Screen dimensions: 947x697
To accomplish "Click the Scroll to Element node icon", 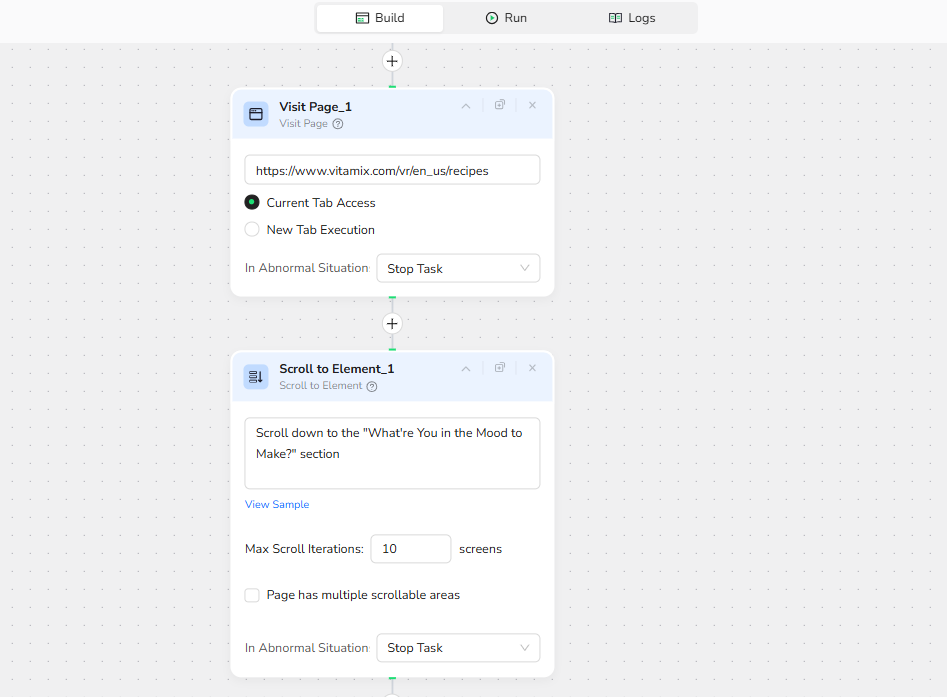I will click(x=256, y=376).
